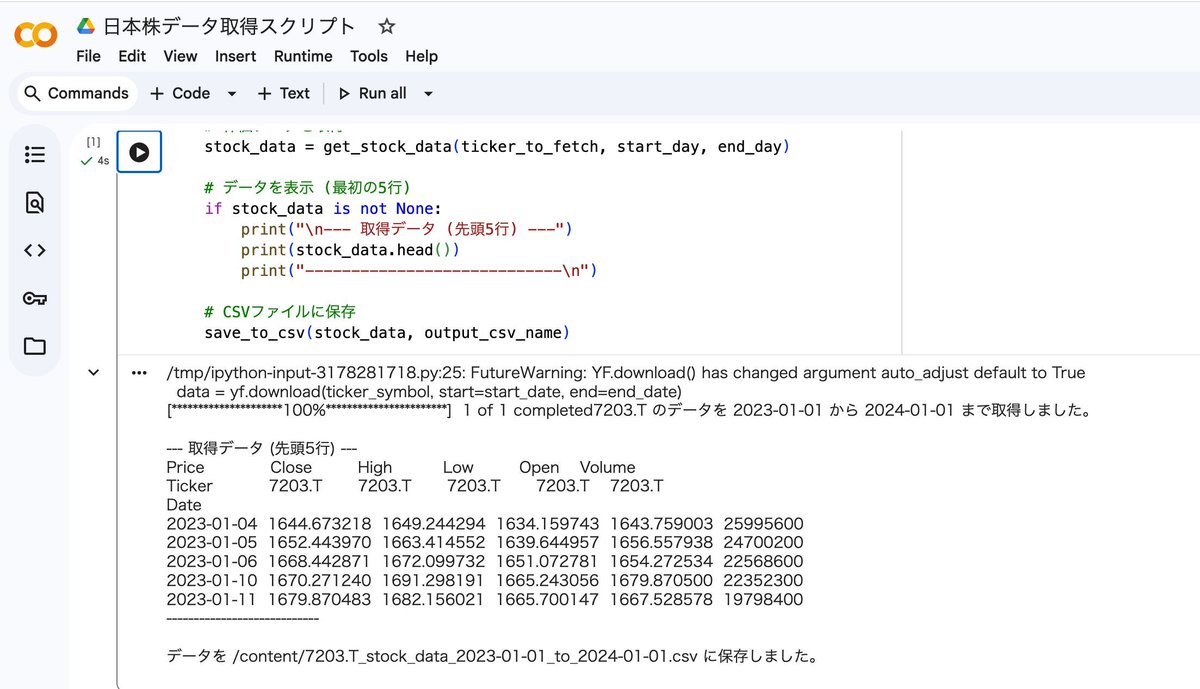Open the Edit menu
The height and width of the screenshot is (689, 1200).
click(132, 56)
